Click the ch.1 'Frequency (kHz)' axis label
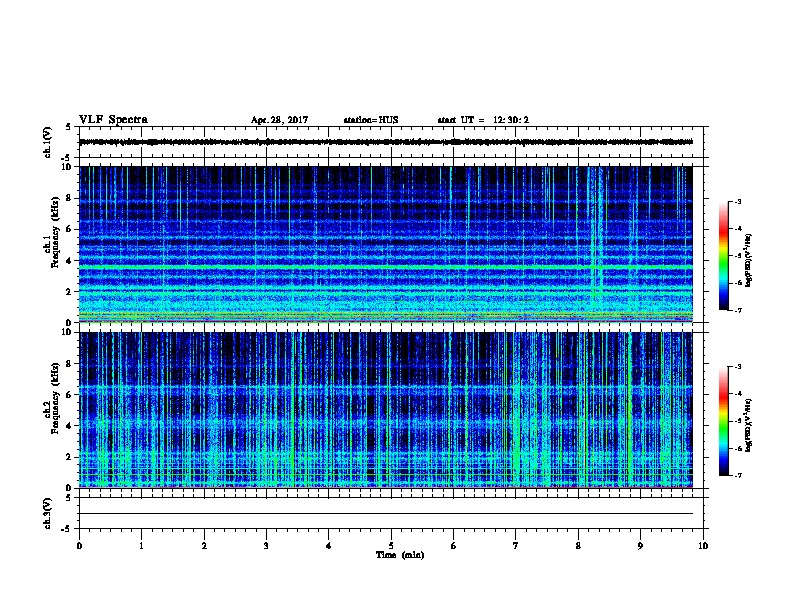 (x=55, y=233)
